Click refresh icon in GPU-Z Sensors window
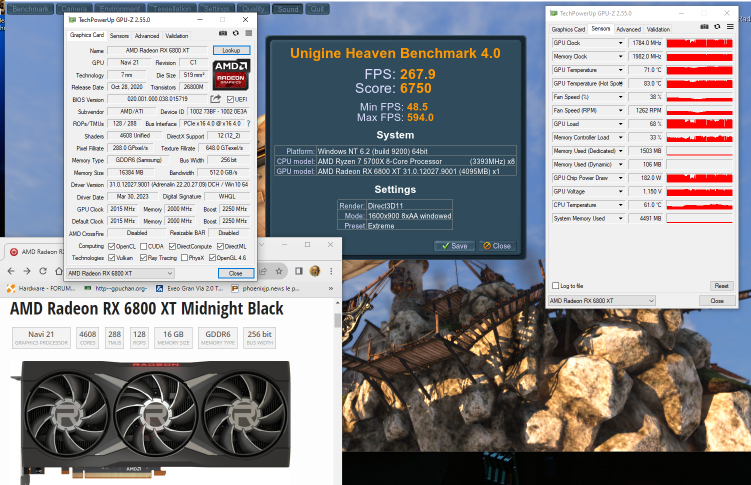751x485 pixels. click(717, 27)
